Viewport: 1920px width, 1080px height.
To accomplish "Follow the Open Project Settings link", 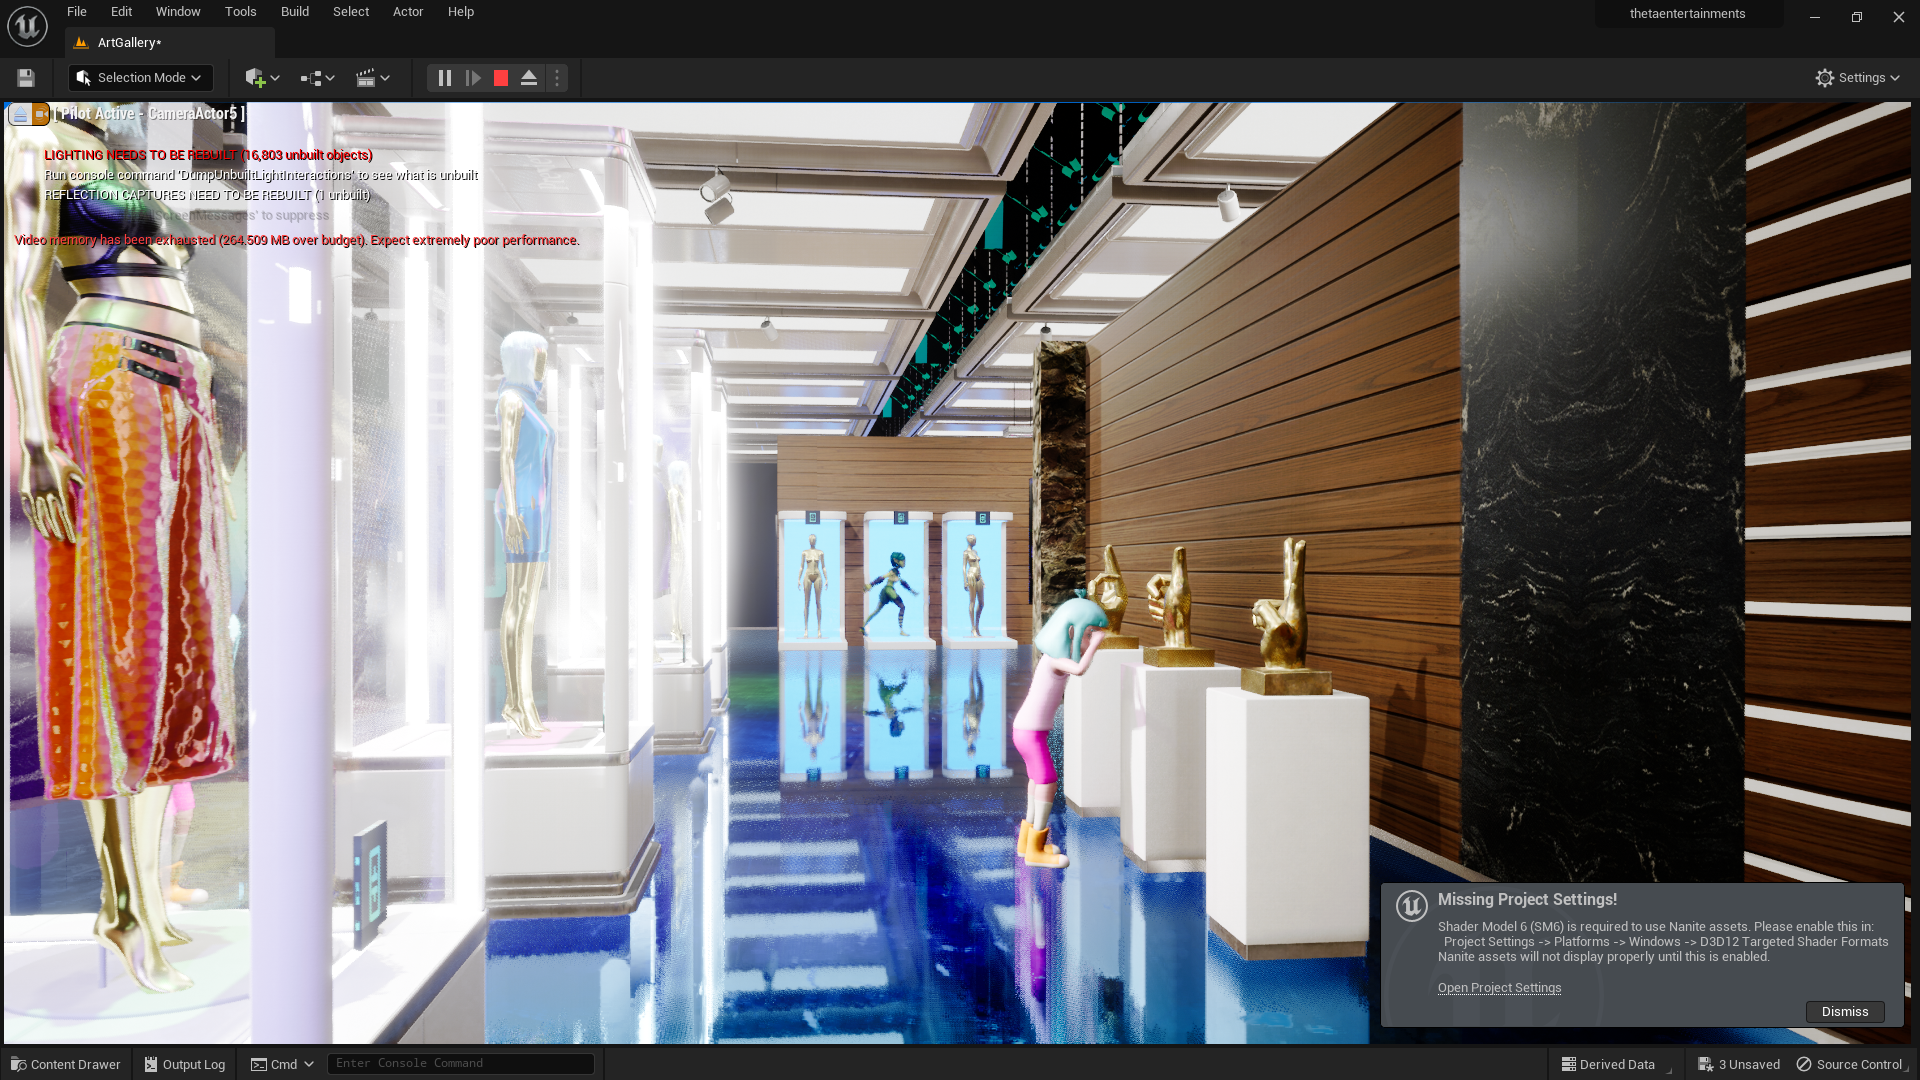I will pyautogui.click(x=1498, y=988).
